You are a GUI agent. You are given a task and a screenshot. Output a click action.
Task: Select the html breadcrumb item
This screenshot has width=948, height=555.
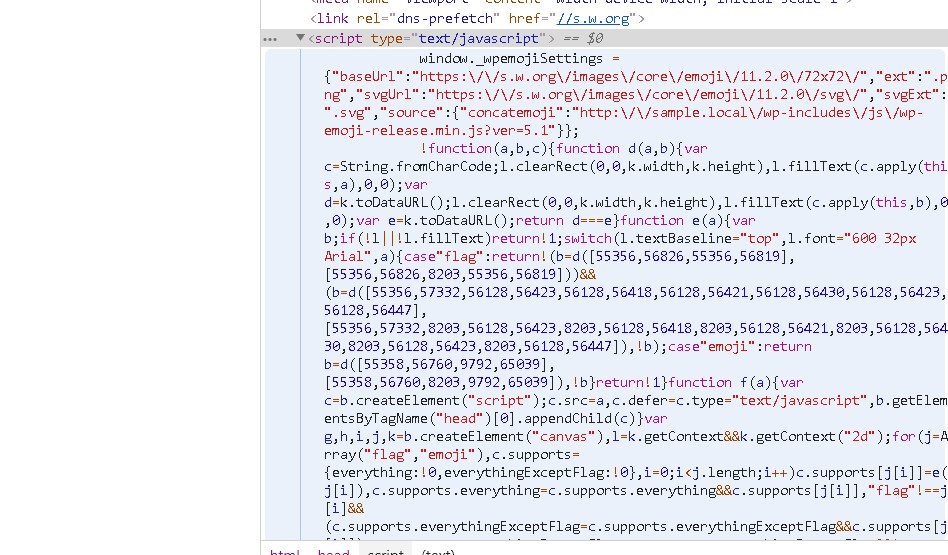coord(285,552)
